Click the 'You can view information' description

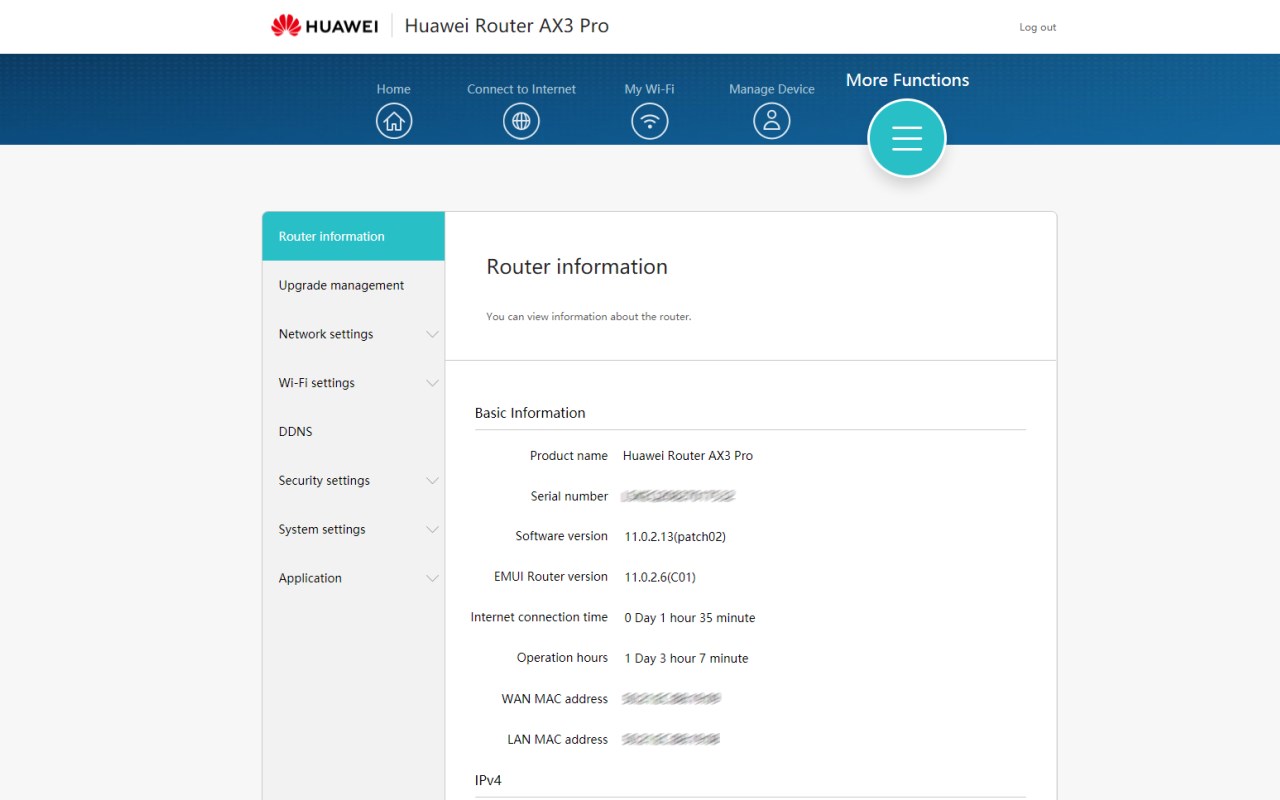(589, 317)
